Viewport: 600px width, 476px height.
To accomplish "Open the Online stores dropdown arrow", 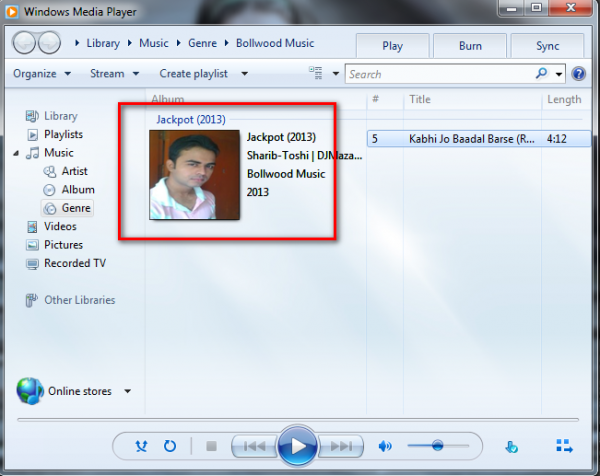I will (127, 391).
